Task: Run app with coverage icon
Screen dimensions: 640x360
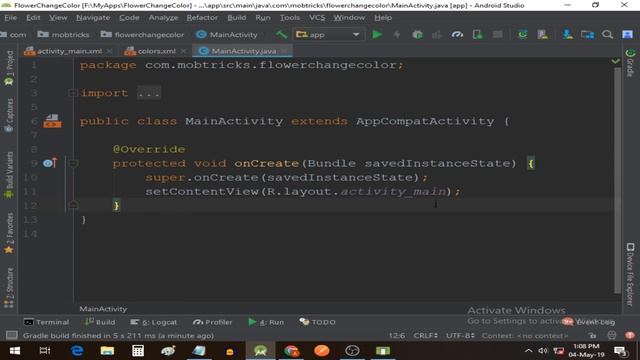Action: point(437,35)
